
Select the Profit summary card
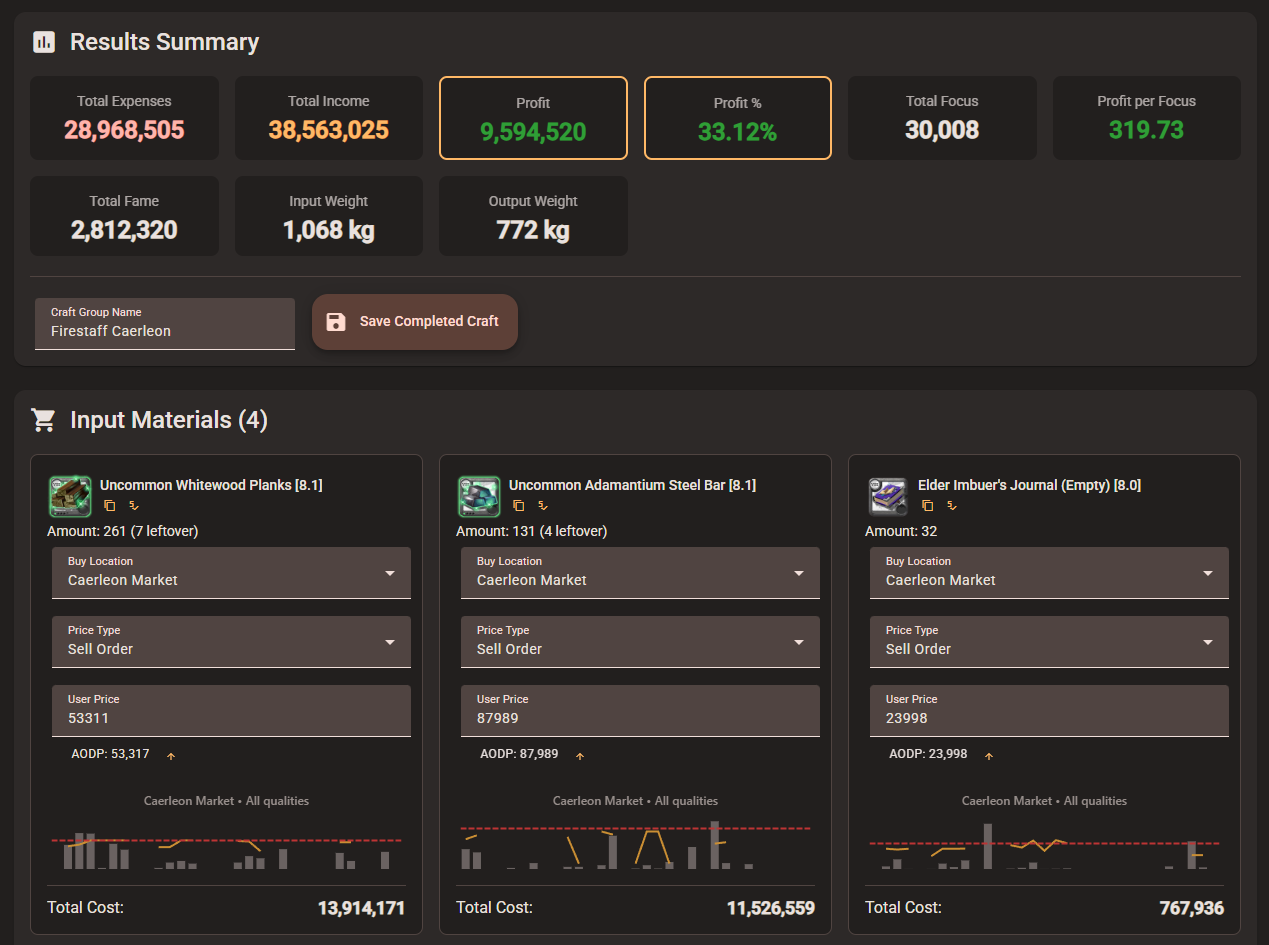pos(533,118)
